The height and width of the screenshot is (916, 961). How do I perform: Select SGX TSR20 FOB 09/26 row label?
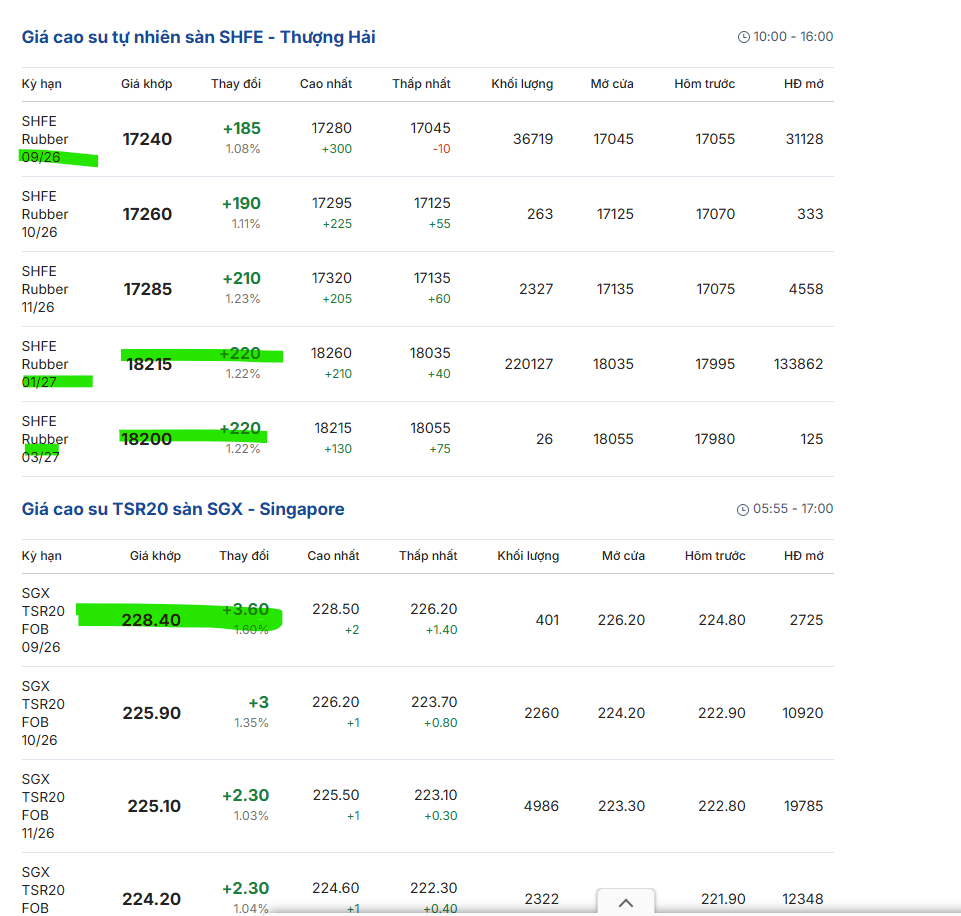43,620
